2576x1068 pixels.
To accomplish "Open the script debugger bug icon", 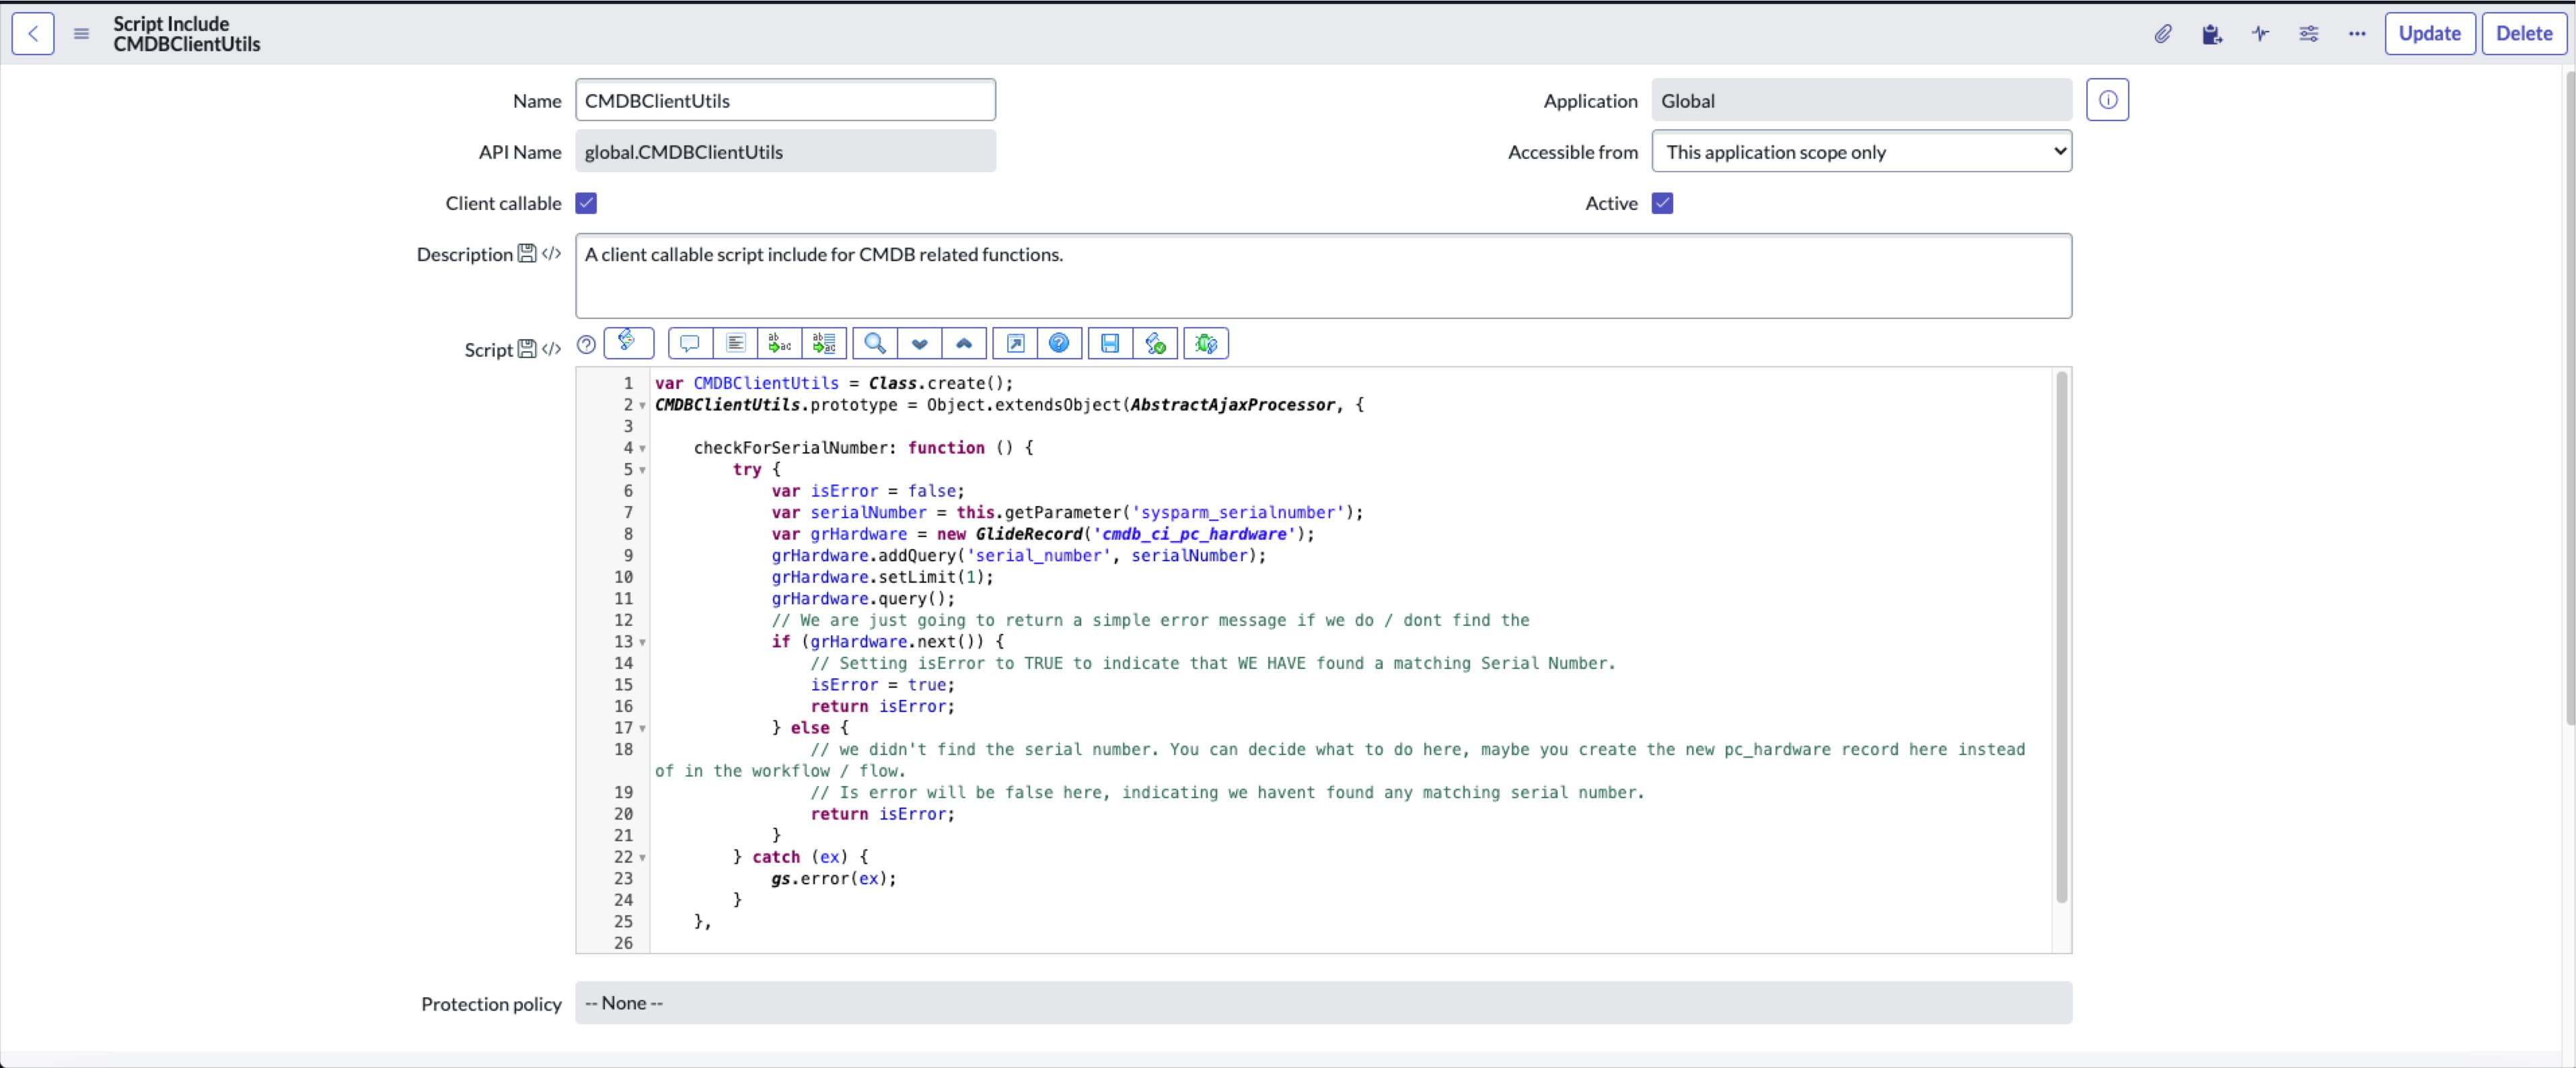I will click(1206, 344).
